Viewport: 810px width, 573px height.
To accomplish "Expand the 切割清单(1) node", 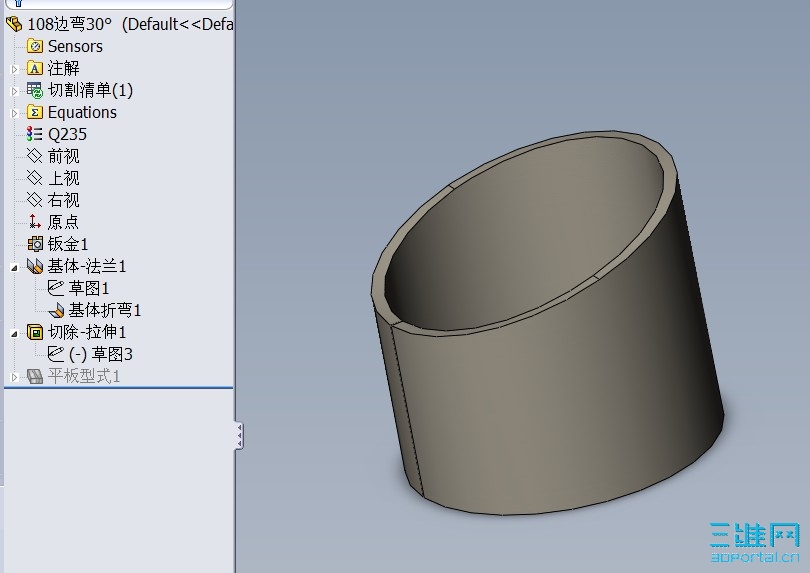I will pyautogui.click(x=14, y=91).
